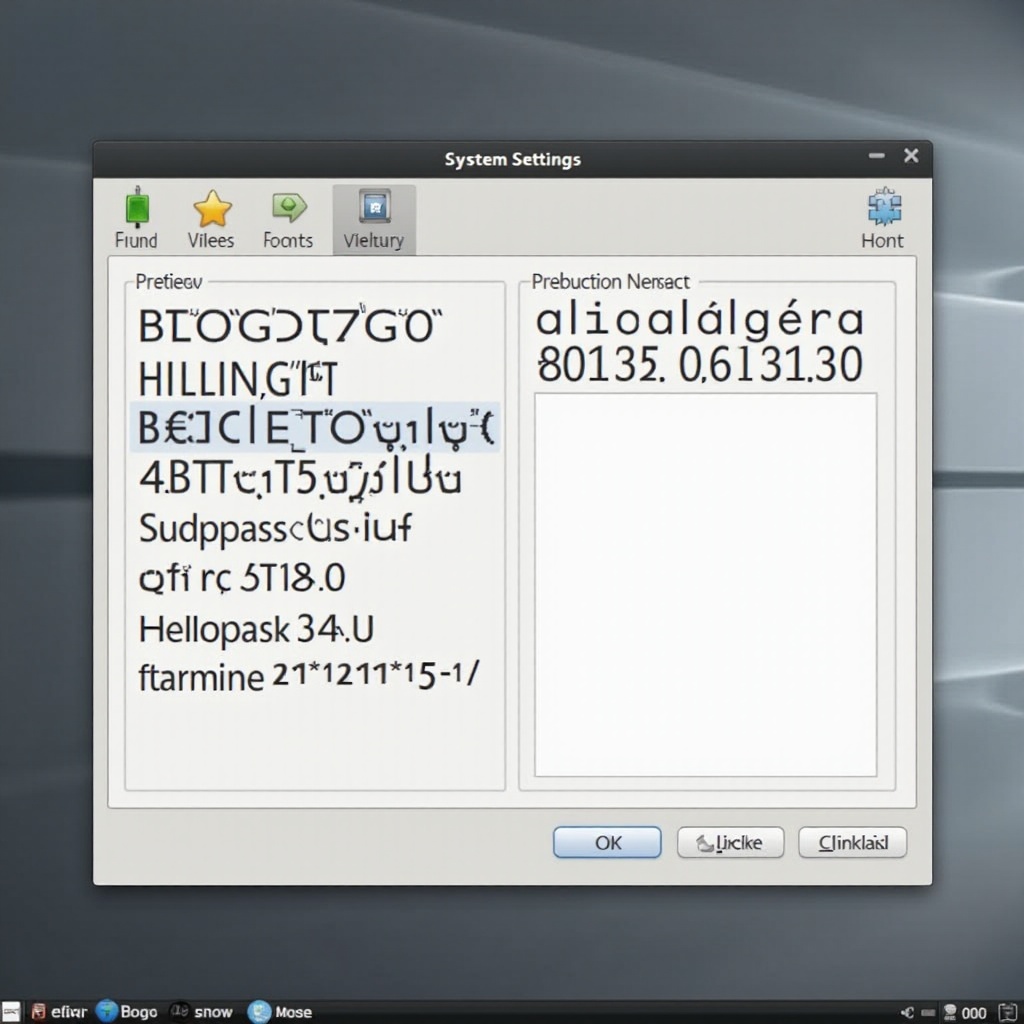Click the clipboard icon at tray's far right
1024x1024 pixels.
click(x=1008, y=1013)
